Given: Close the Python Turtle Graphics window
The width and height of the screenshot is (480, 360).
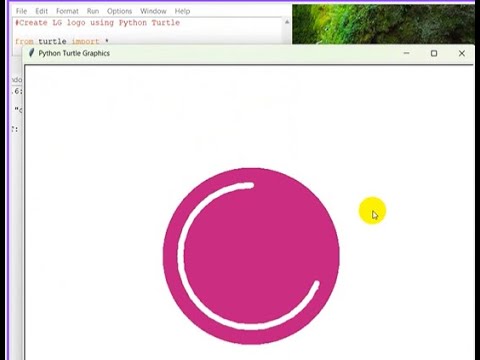Looking at the screenshot, I should 462,53.
